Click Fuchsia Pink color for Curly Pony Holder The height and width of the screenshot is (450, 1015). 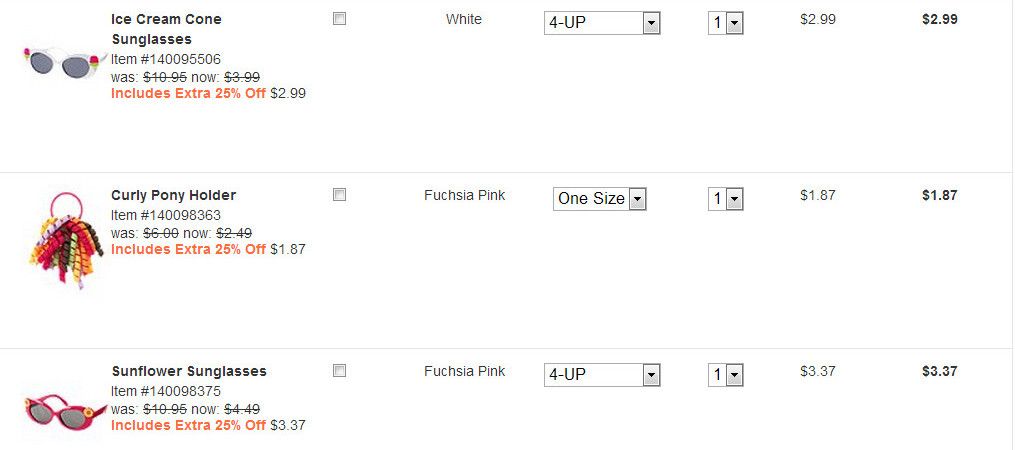click(464, 195)
